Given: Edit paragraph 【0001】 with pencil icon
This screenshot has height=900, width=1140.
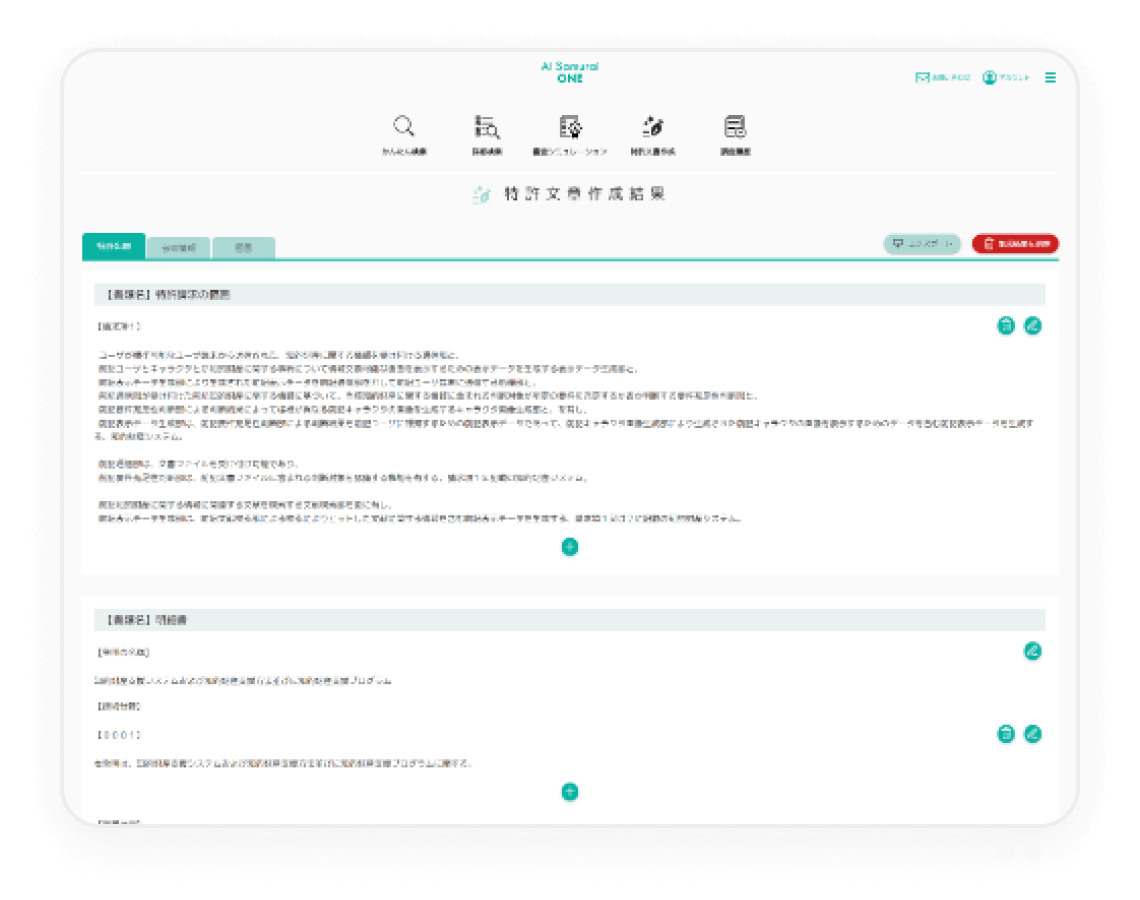Looking at the screenshot, I should point(1032,734).
